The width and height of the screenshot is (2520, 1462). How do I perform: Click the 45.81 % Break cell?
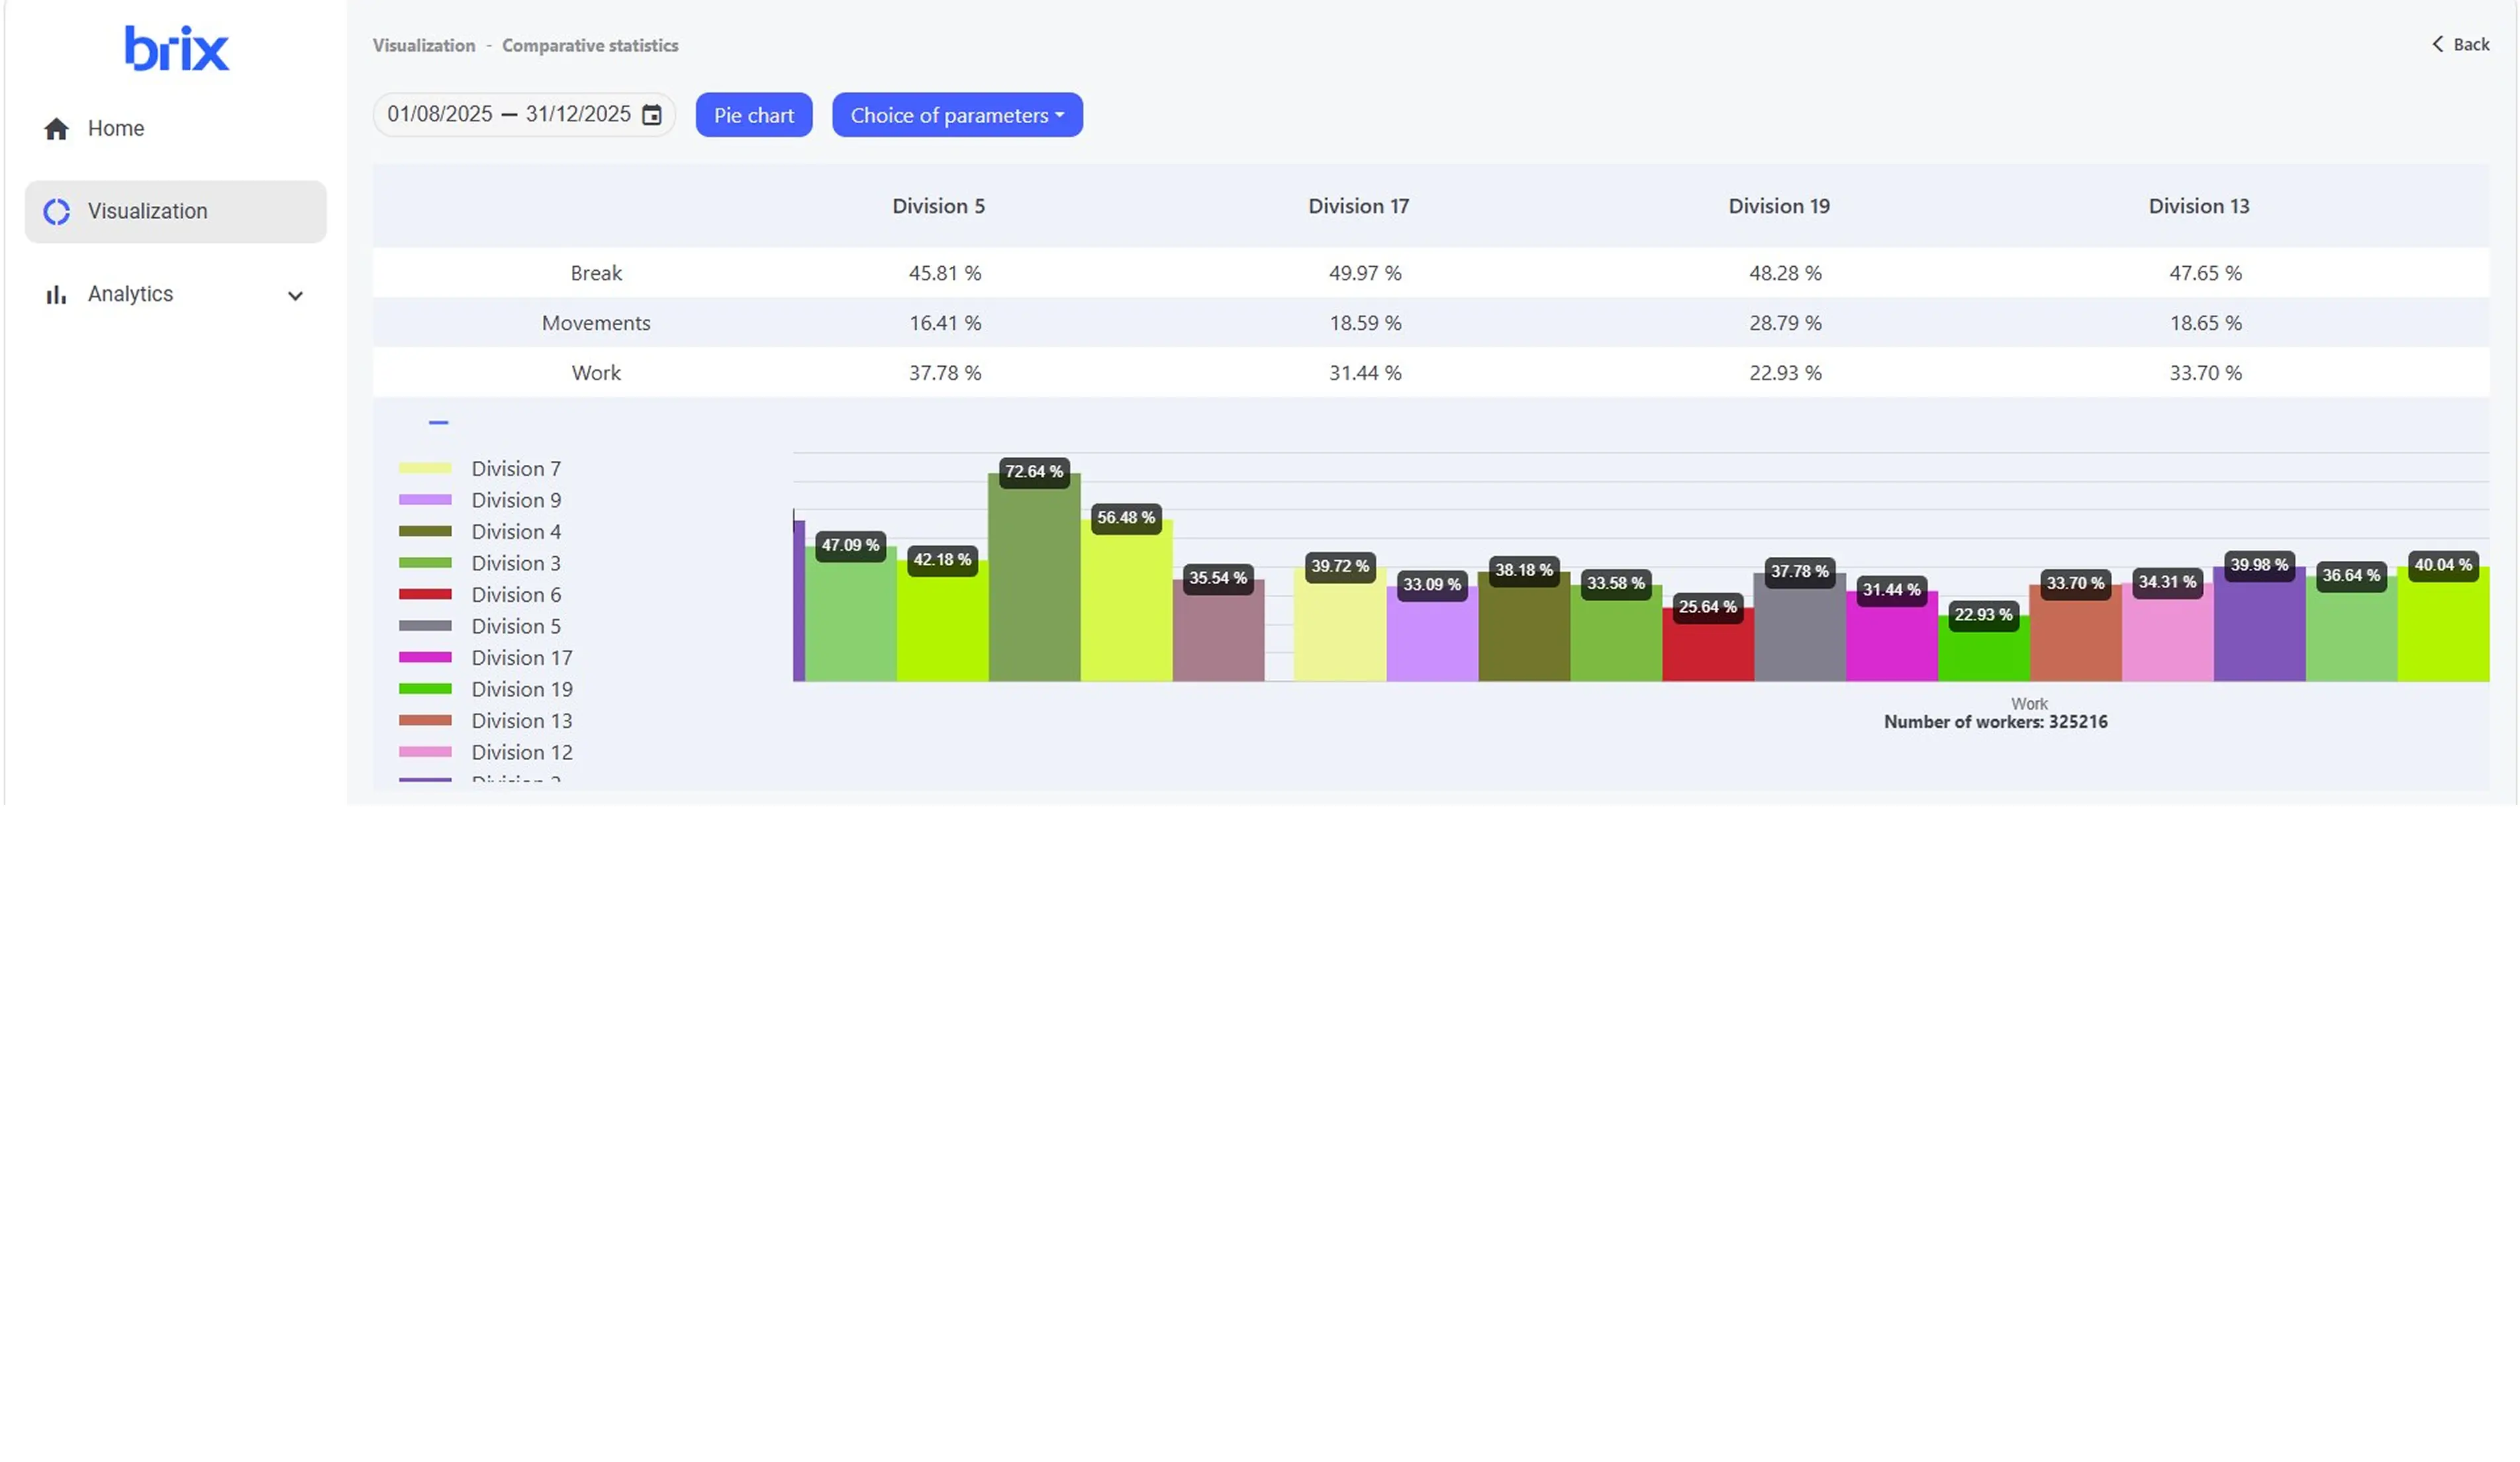point(945,273)
